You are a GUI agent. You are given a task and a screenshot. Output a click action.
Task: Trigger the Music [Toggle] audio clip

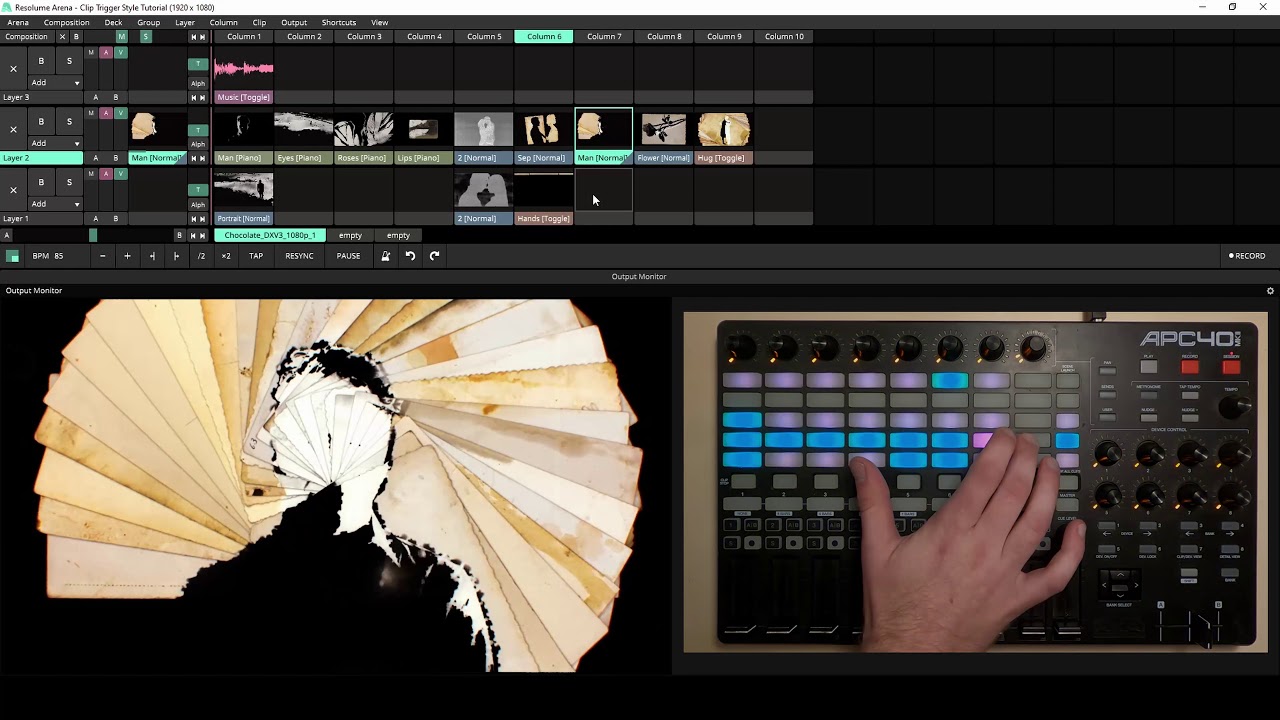point(244,69)
